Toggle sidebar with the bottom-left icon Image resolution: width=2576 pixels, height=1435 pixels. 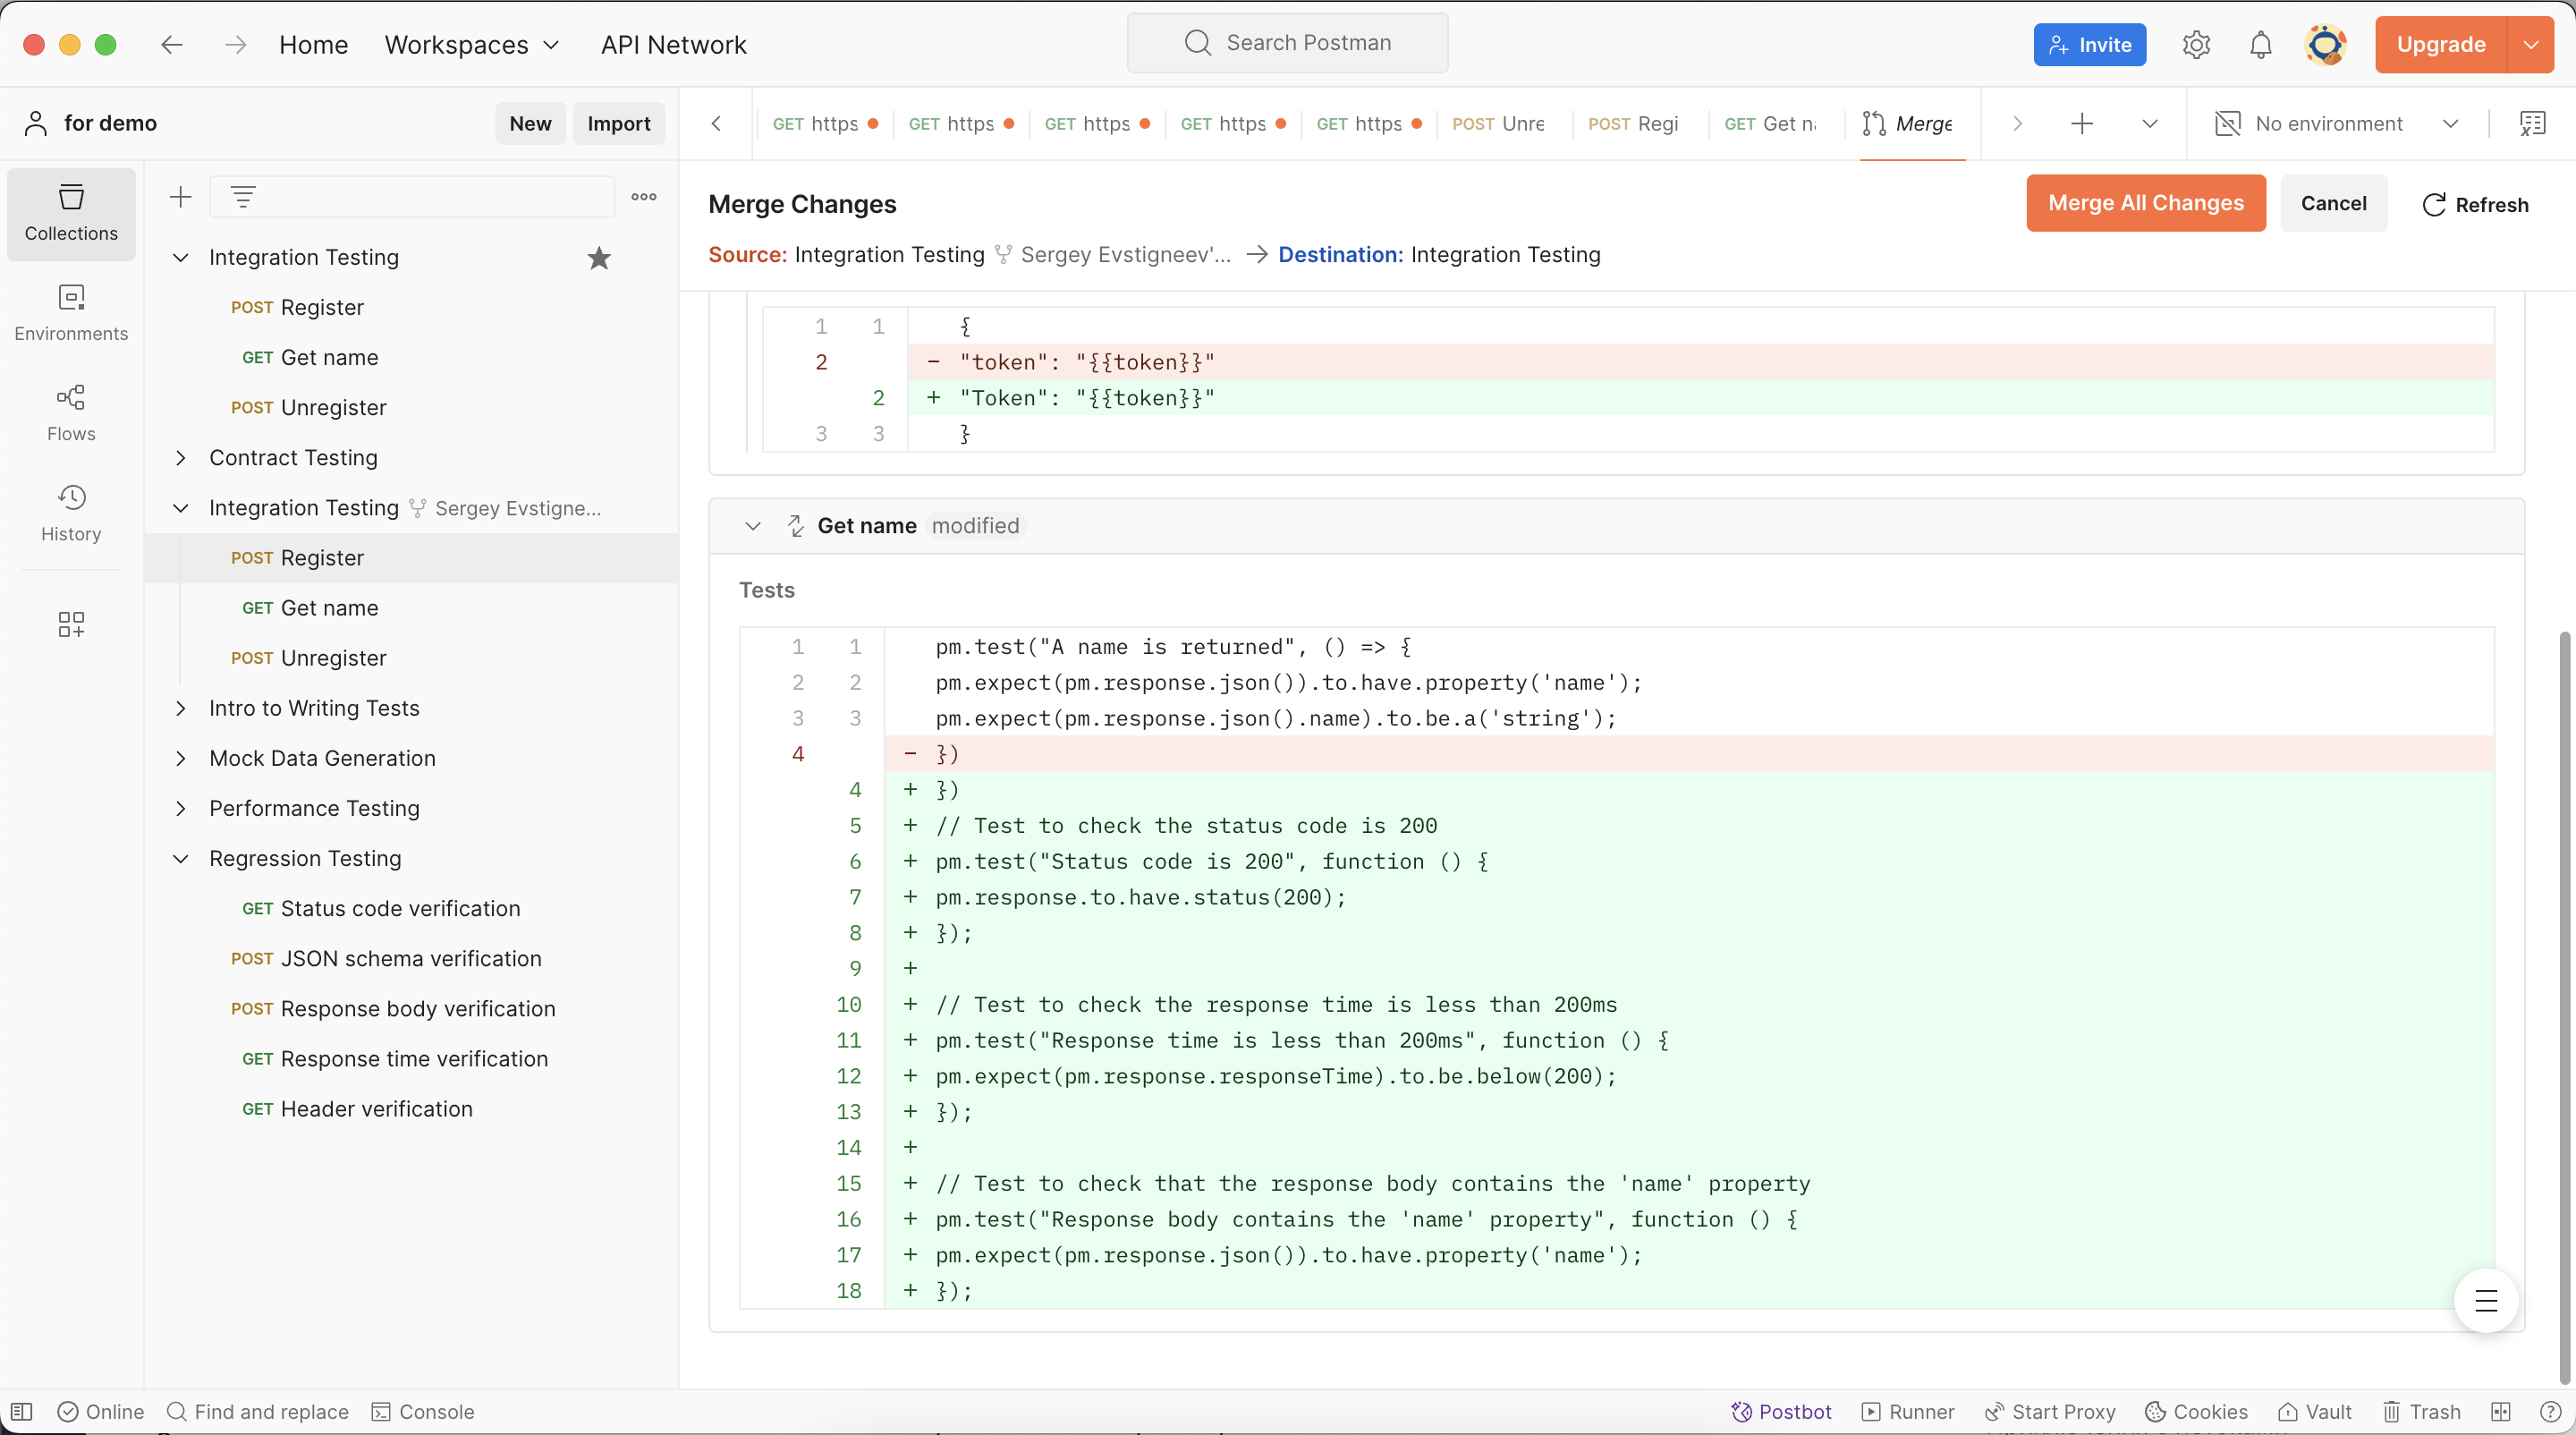point(21,1411)
